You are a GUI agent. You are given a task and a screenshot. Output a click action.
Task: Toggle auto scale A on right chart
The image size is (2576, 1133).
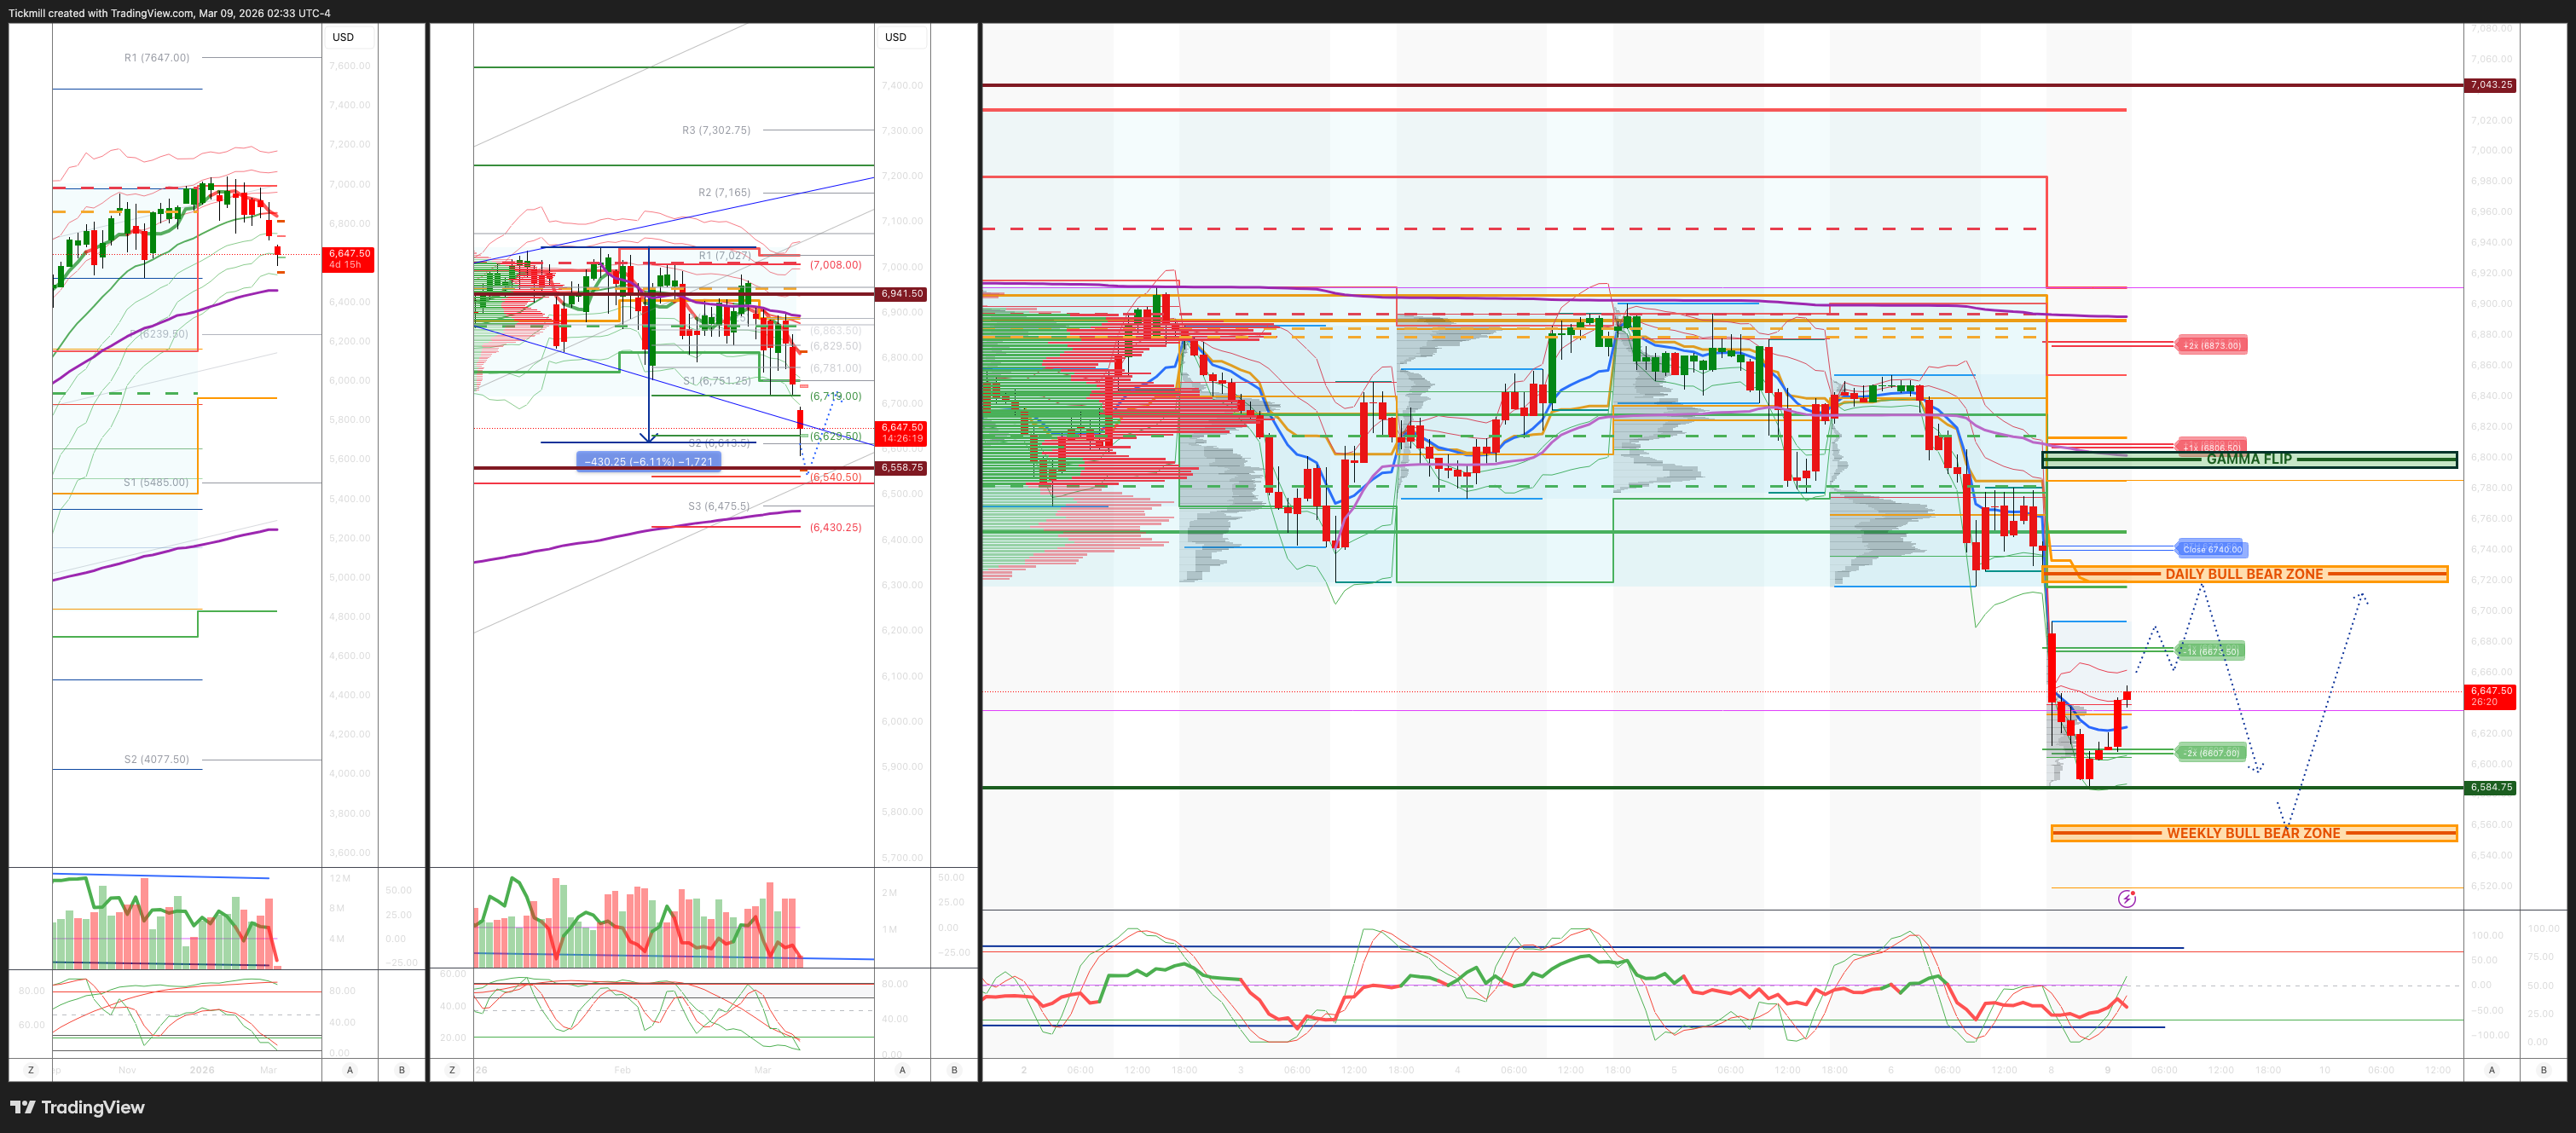pyautogui.click(x=2491, y=1070)
